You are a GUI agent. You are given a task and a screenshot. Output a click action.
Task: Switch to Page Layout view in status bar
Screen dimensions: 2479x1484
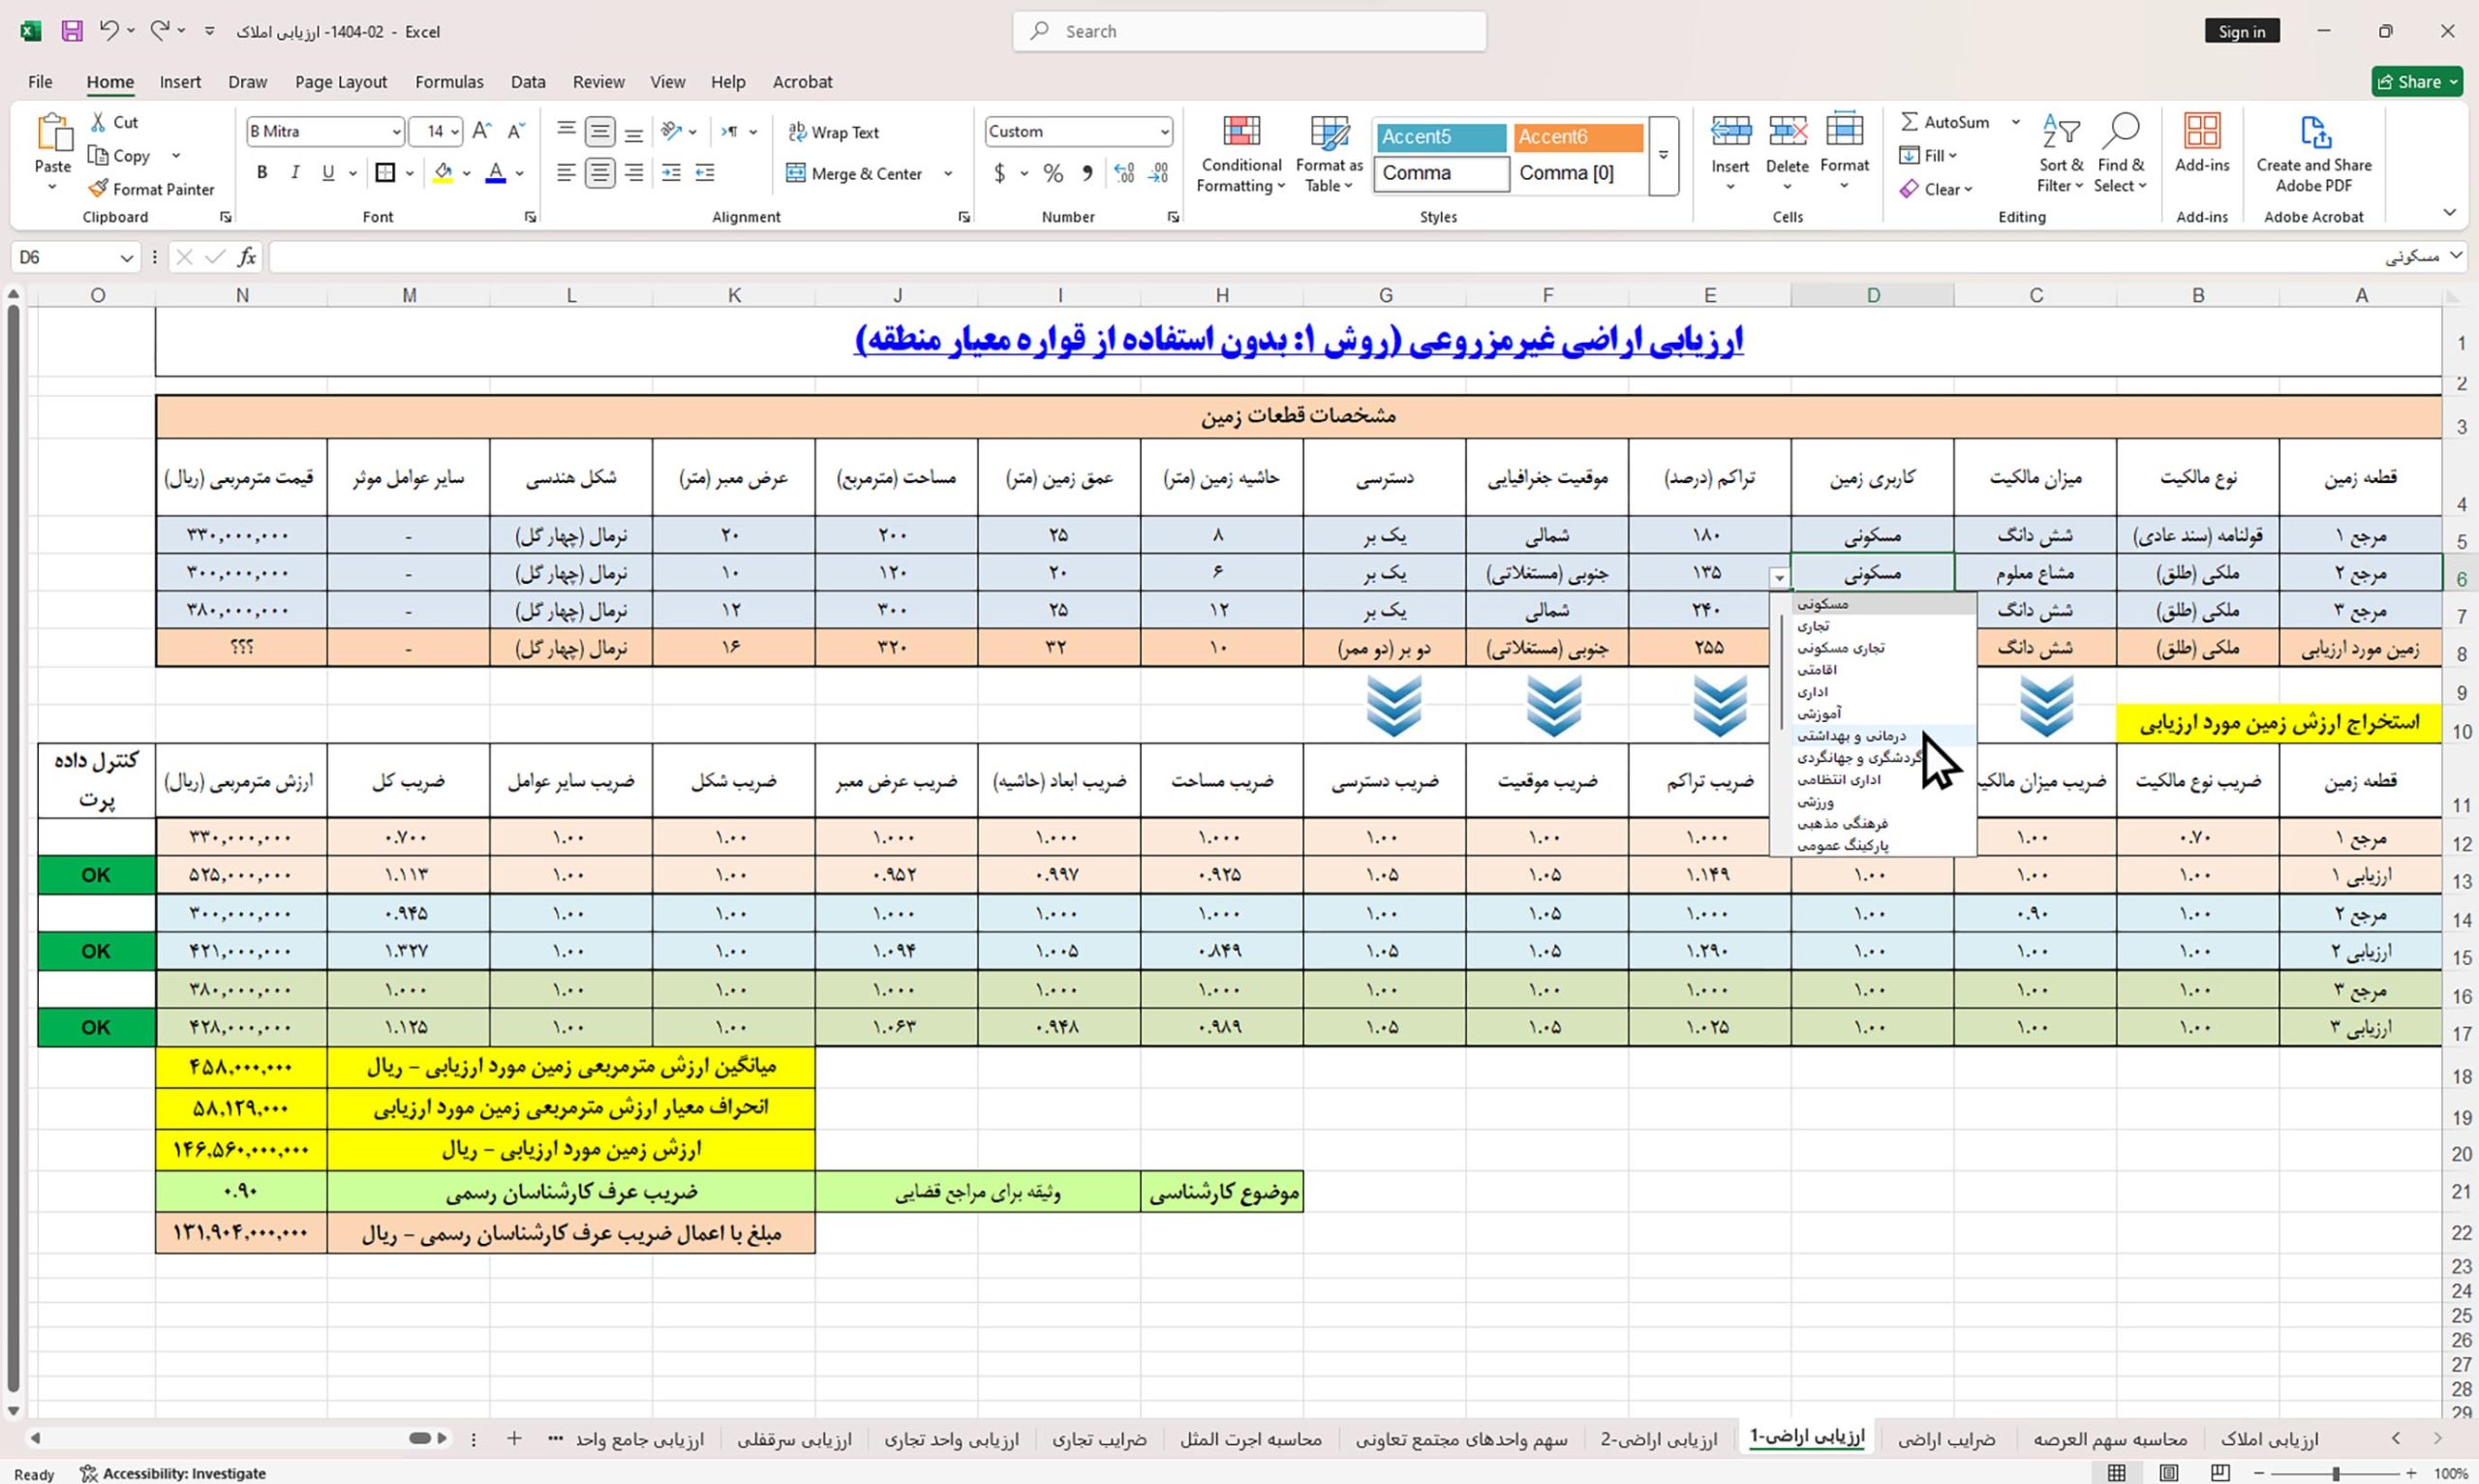pyautogui.click(x=2168, y=1473)
